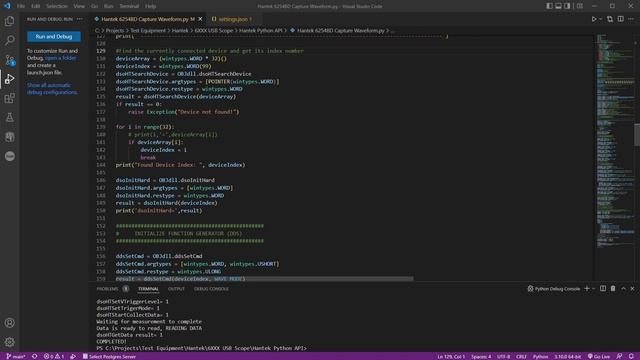Switch to the settings.json tab
Screen dimensions: 640x360
(x=232, y=19)
